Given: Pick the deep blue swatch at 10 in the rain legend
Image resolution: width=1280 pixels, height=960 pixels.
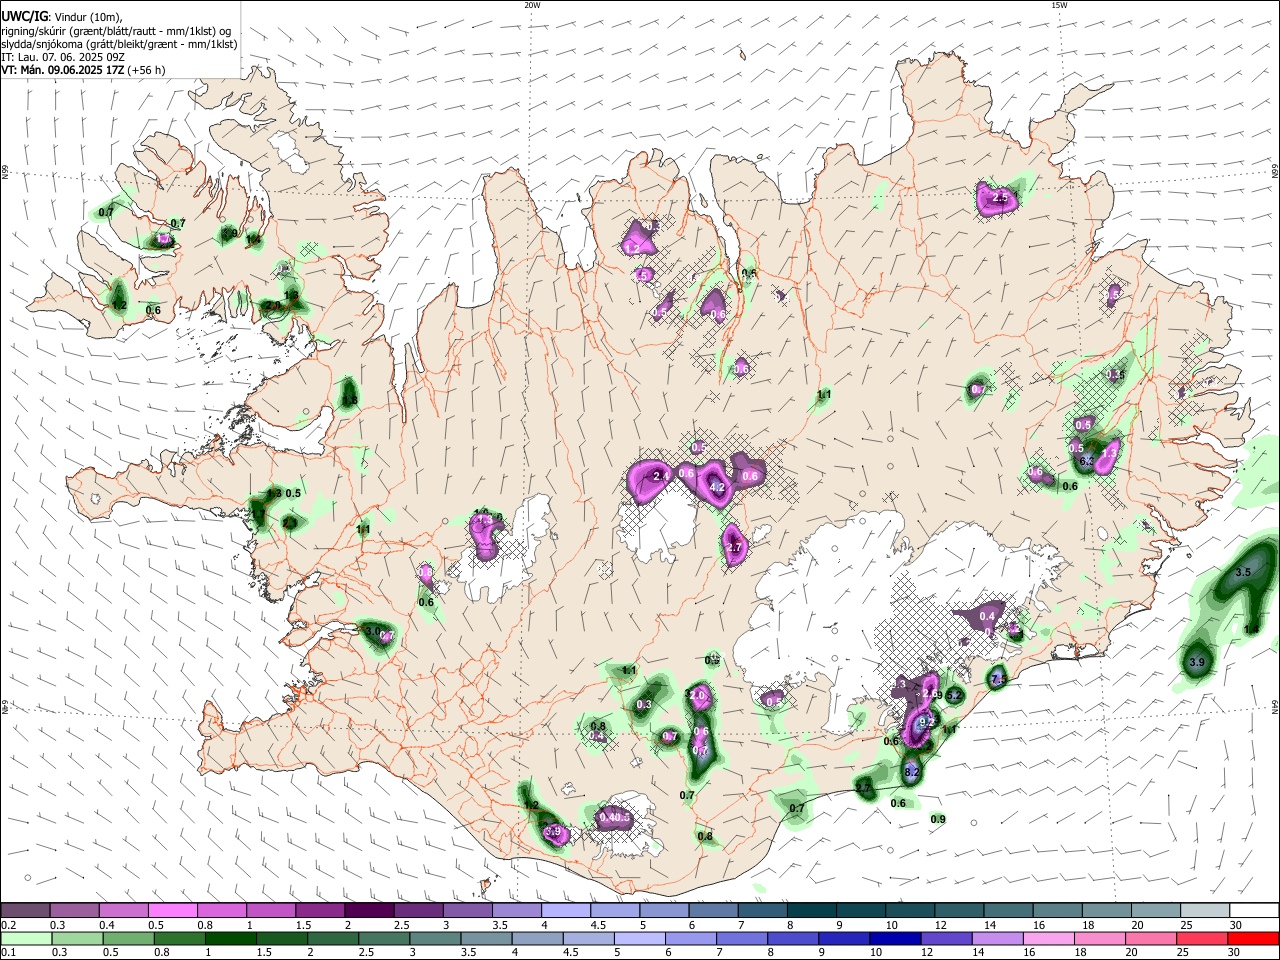Looking at the screenshot, I should click(895, 939).
